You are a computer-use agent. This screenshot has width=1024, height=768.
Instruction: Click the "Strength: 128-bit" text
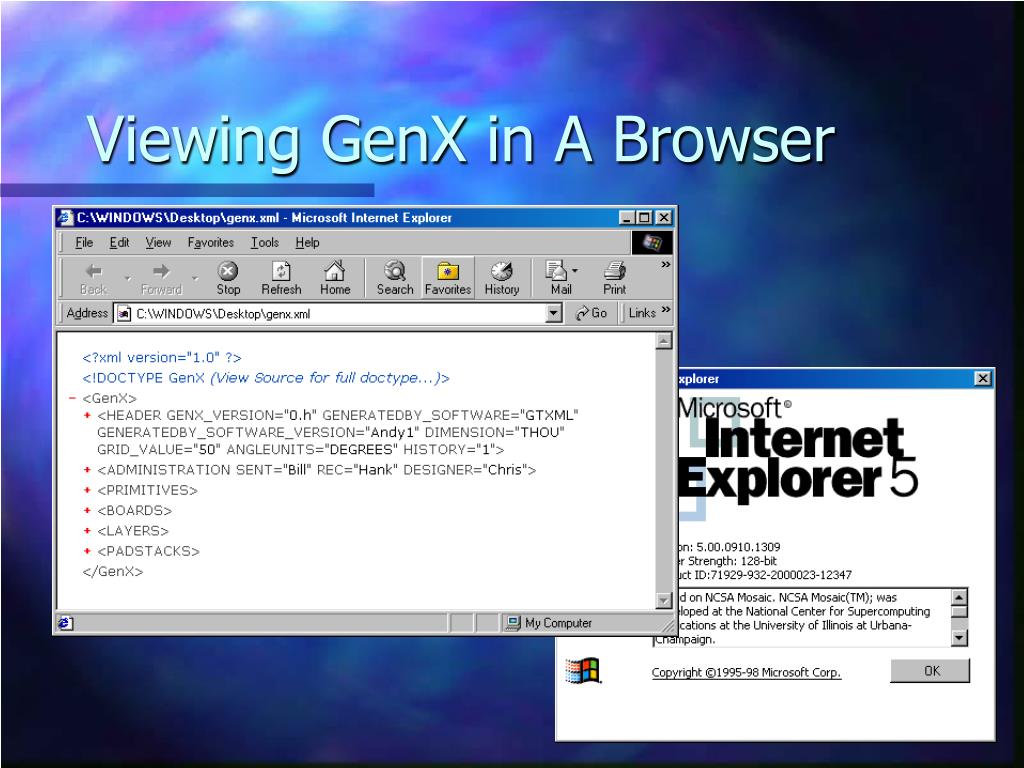coord(732,561)
